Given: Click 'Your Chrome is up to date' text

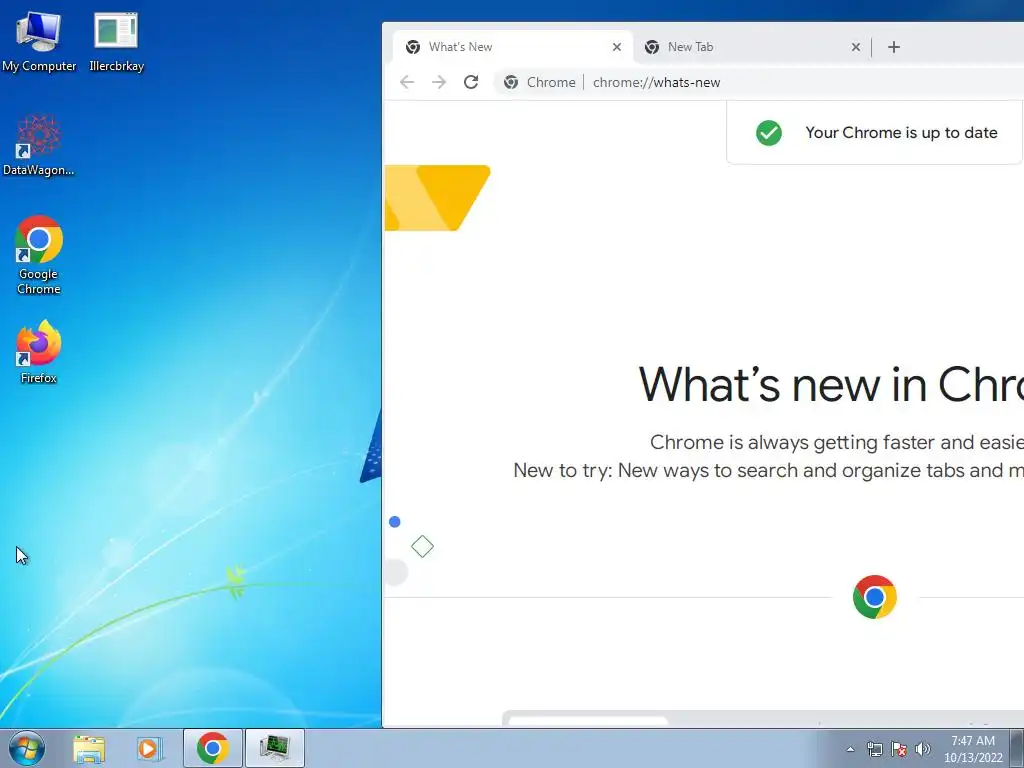Looking at the screenshot, I should tap(901, 133).
